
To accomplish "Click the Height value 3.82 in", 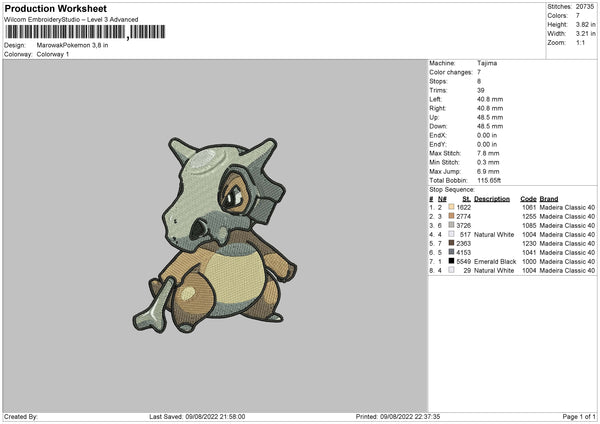I will (585, 24).
